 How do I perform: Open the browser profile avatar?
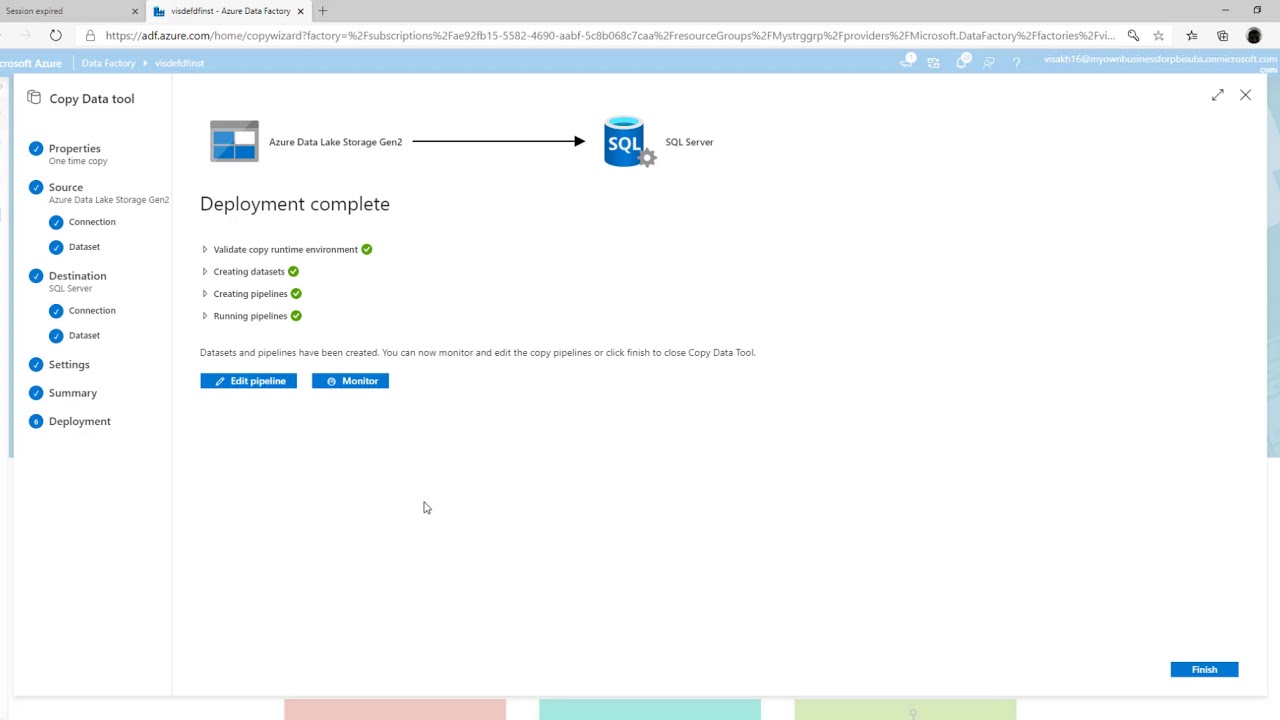1254,35
